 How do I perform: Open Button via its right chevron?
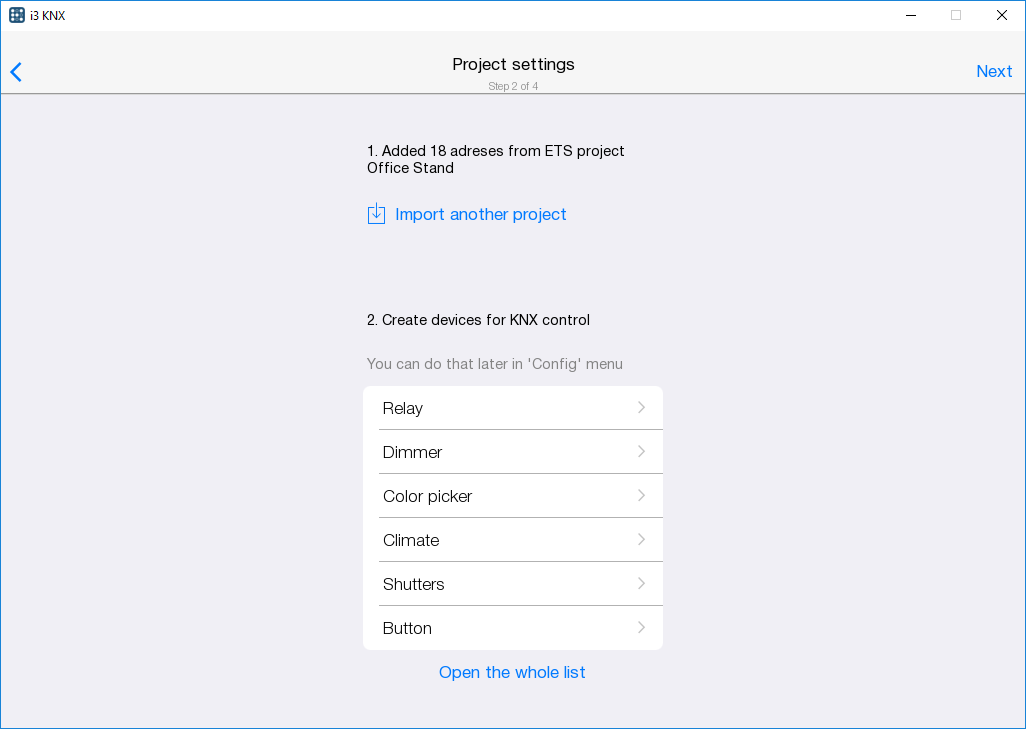tap(641, 628)
